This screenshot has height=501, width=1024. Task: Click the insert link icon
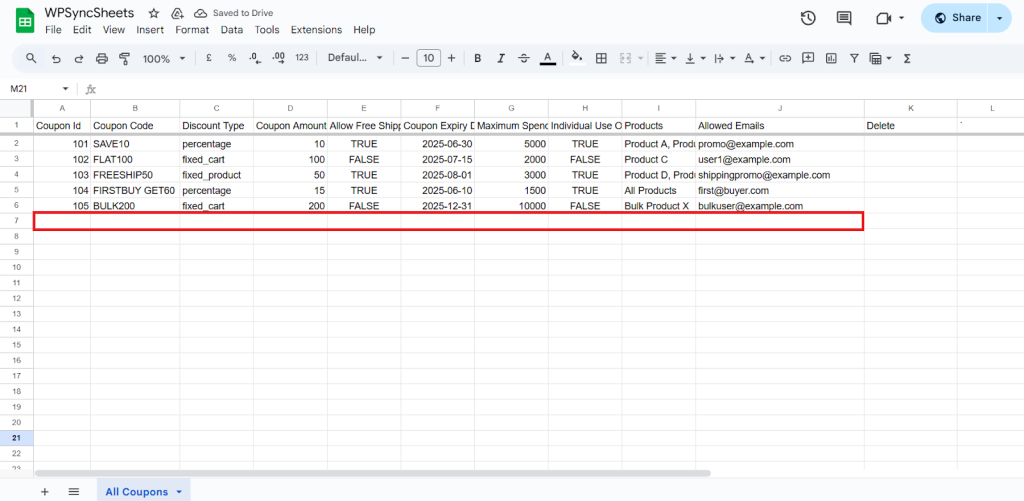pos(786,58)
